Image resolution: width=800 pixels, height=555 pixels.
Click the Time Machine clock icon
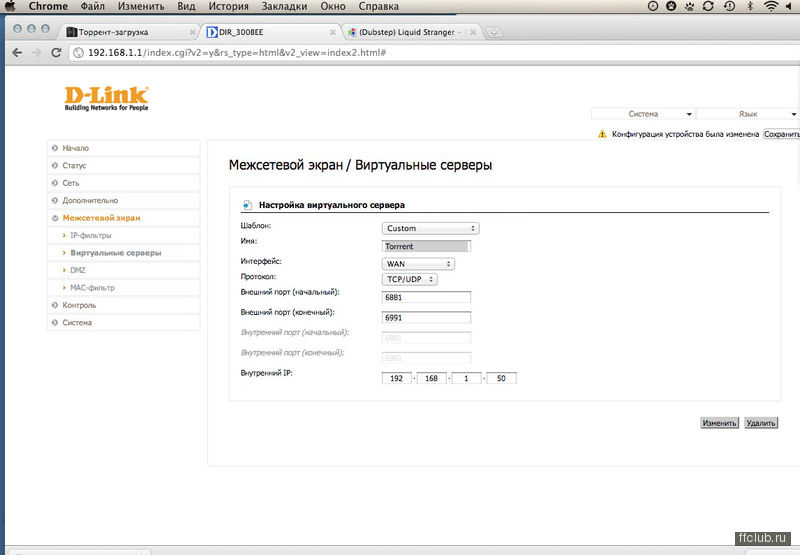coord(730,6)
